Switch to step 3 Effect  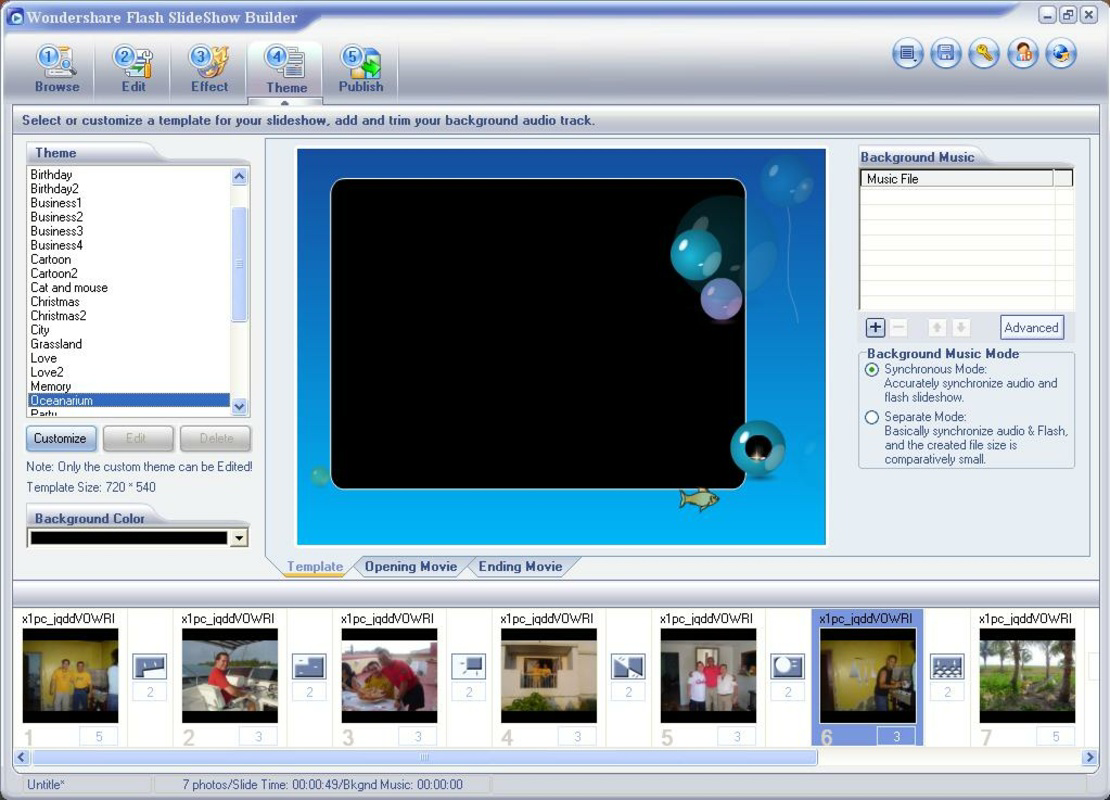(210, 69)
